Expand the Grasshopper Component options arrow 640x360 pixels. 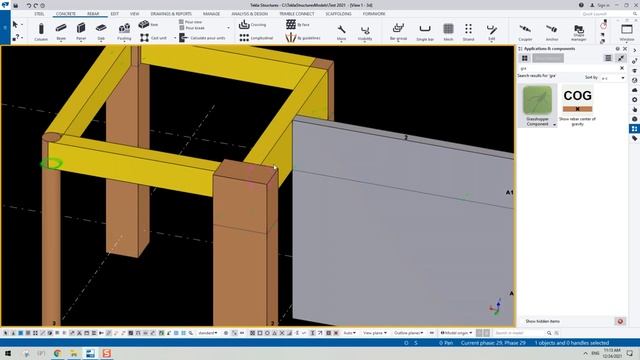[x=554, y=124]
